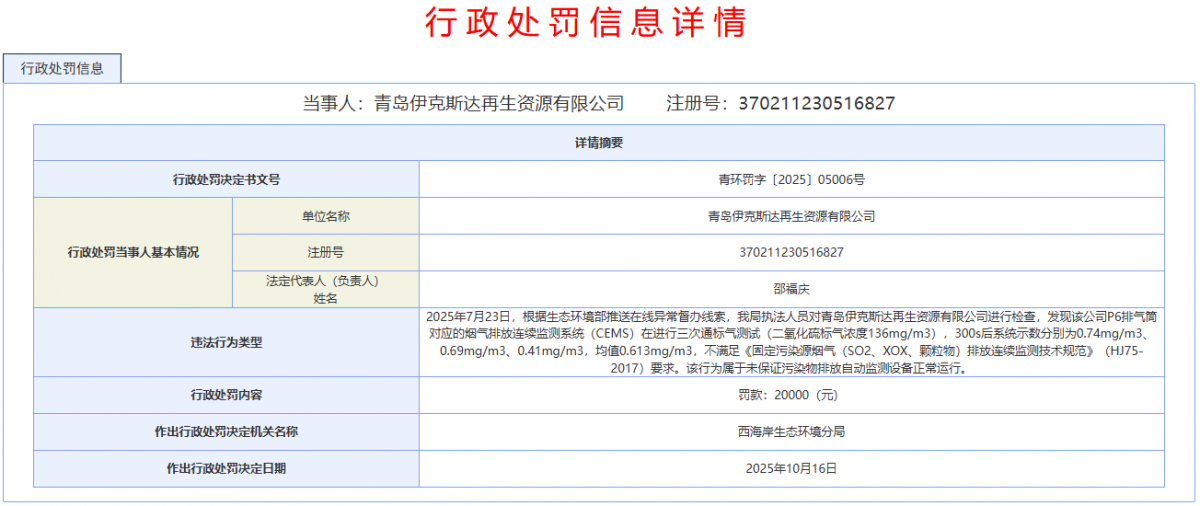Open the 行政处罚信息 tab
The image size is (1200, 506).
pyautogui.click(x=62, y=68)
